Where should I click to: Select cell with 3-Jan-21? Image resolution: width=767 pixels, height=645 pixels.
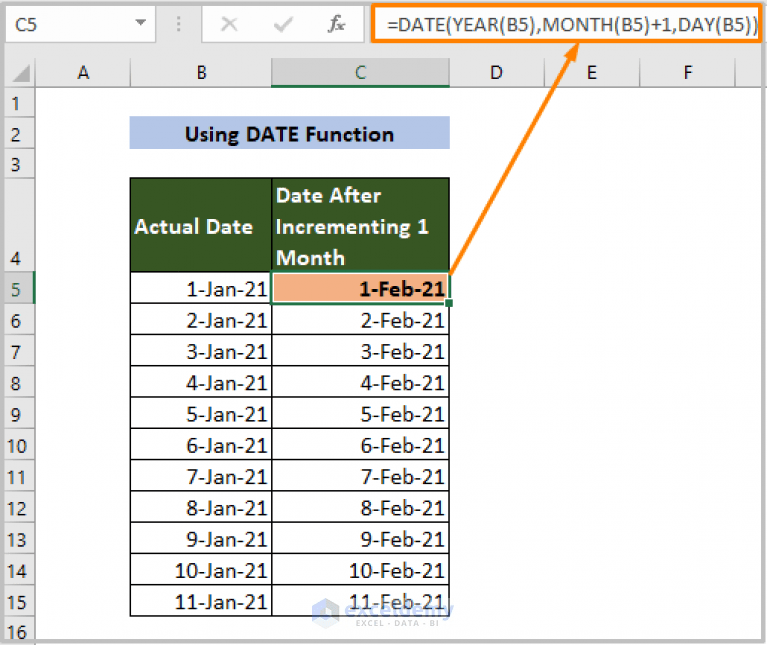coord(201,351)
